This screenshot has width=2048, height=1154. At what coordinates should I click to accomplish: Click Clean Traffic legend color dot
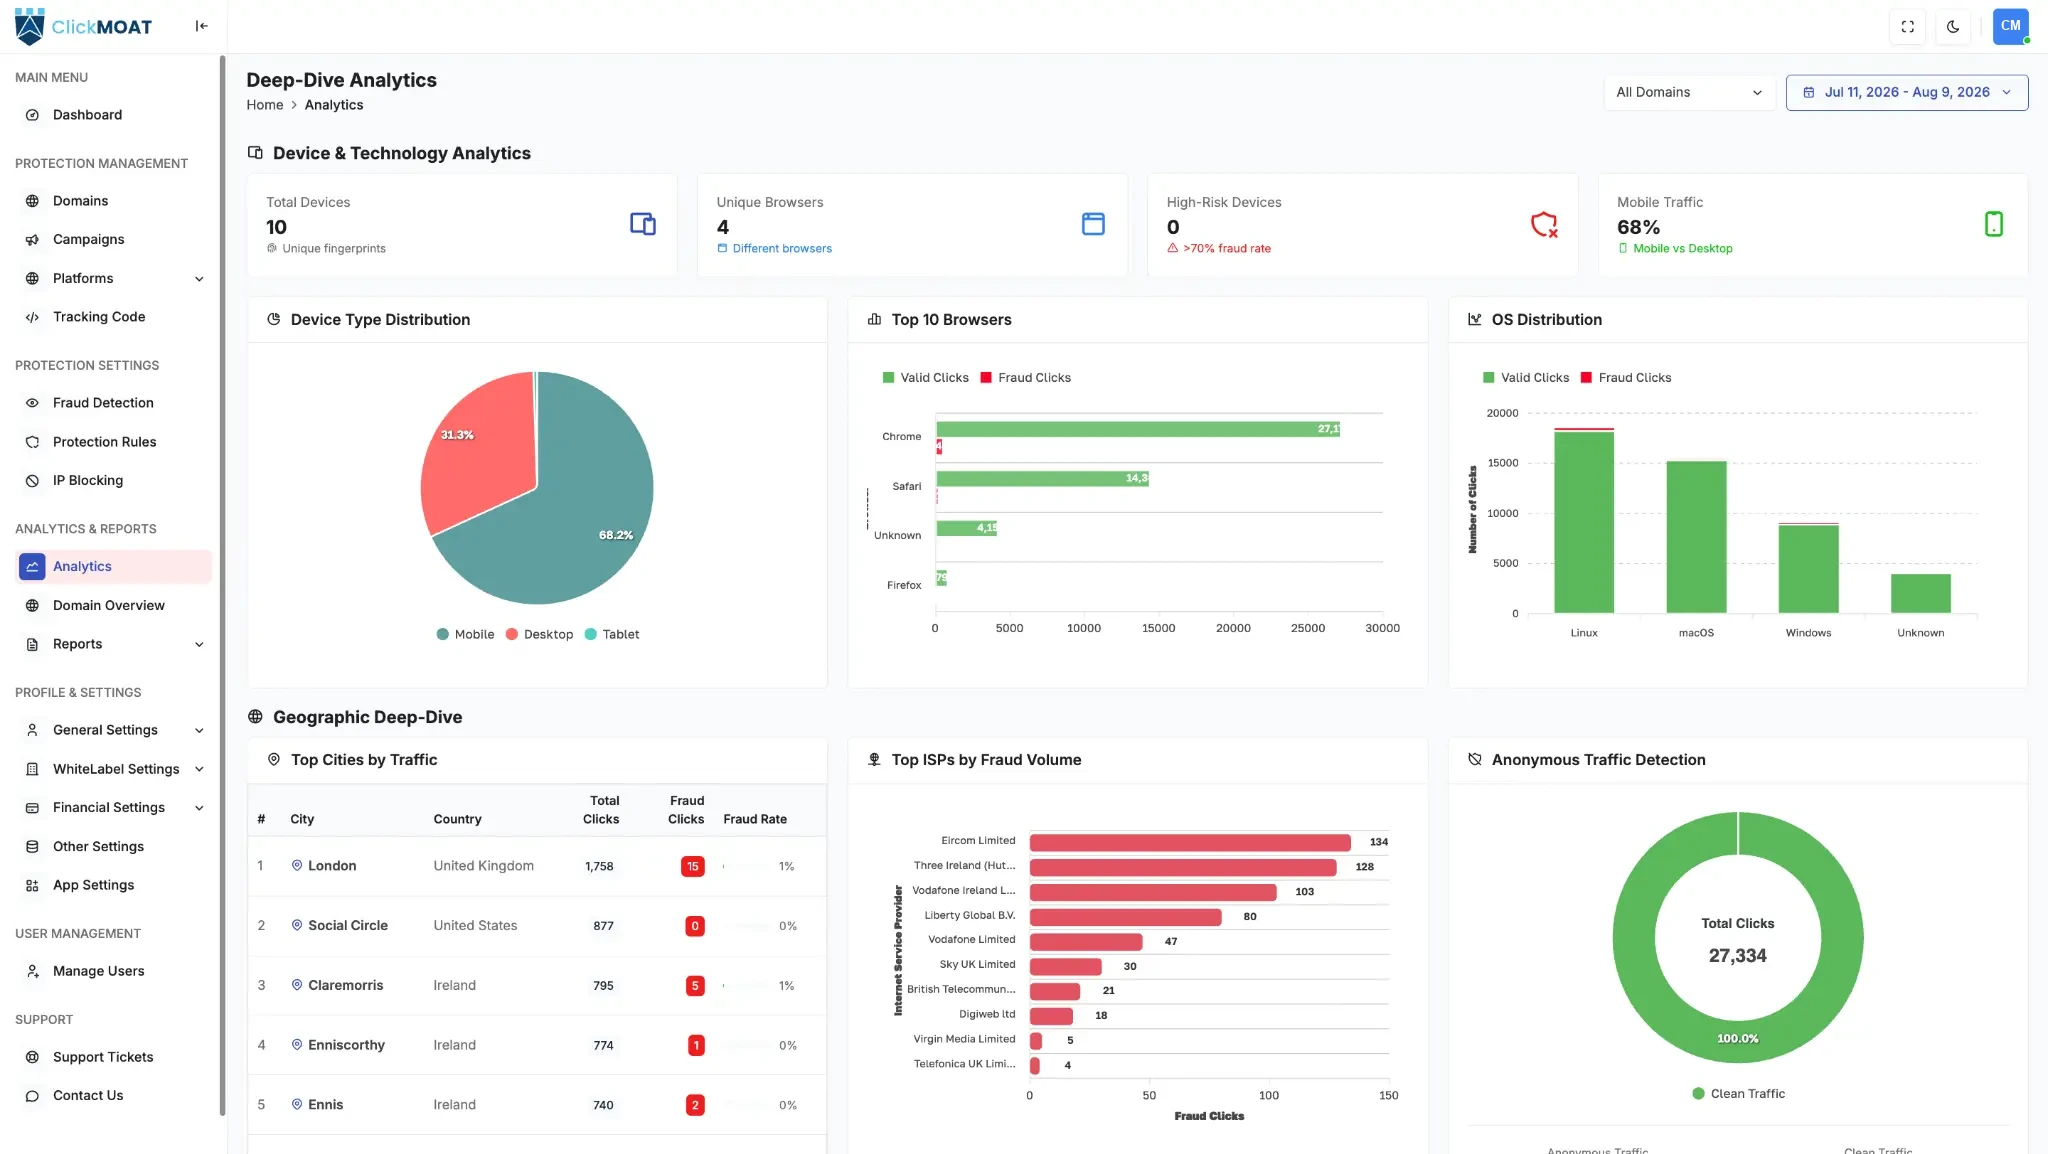[x=1698, y=1093]
